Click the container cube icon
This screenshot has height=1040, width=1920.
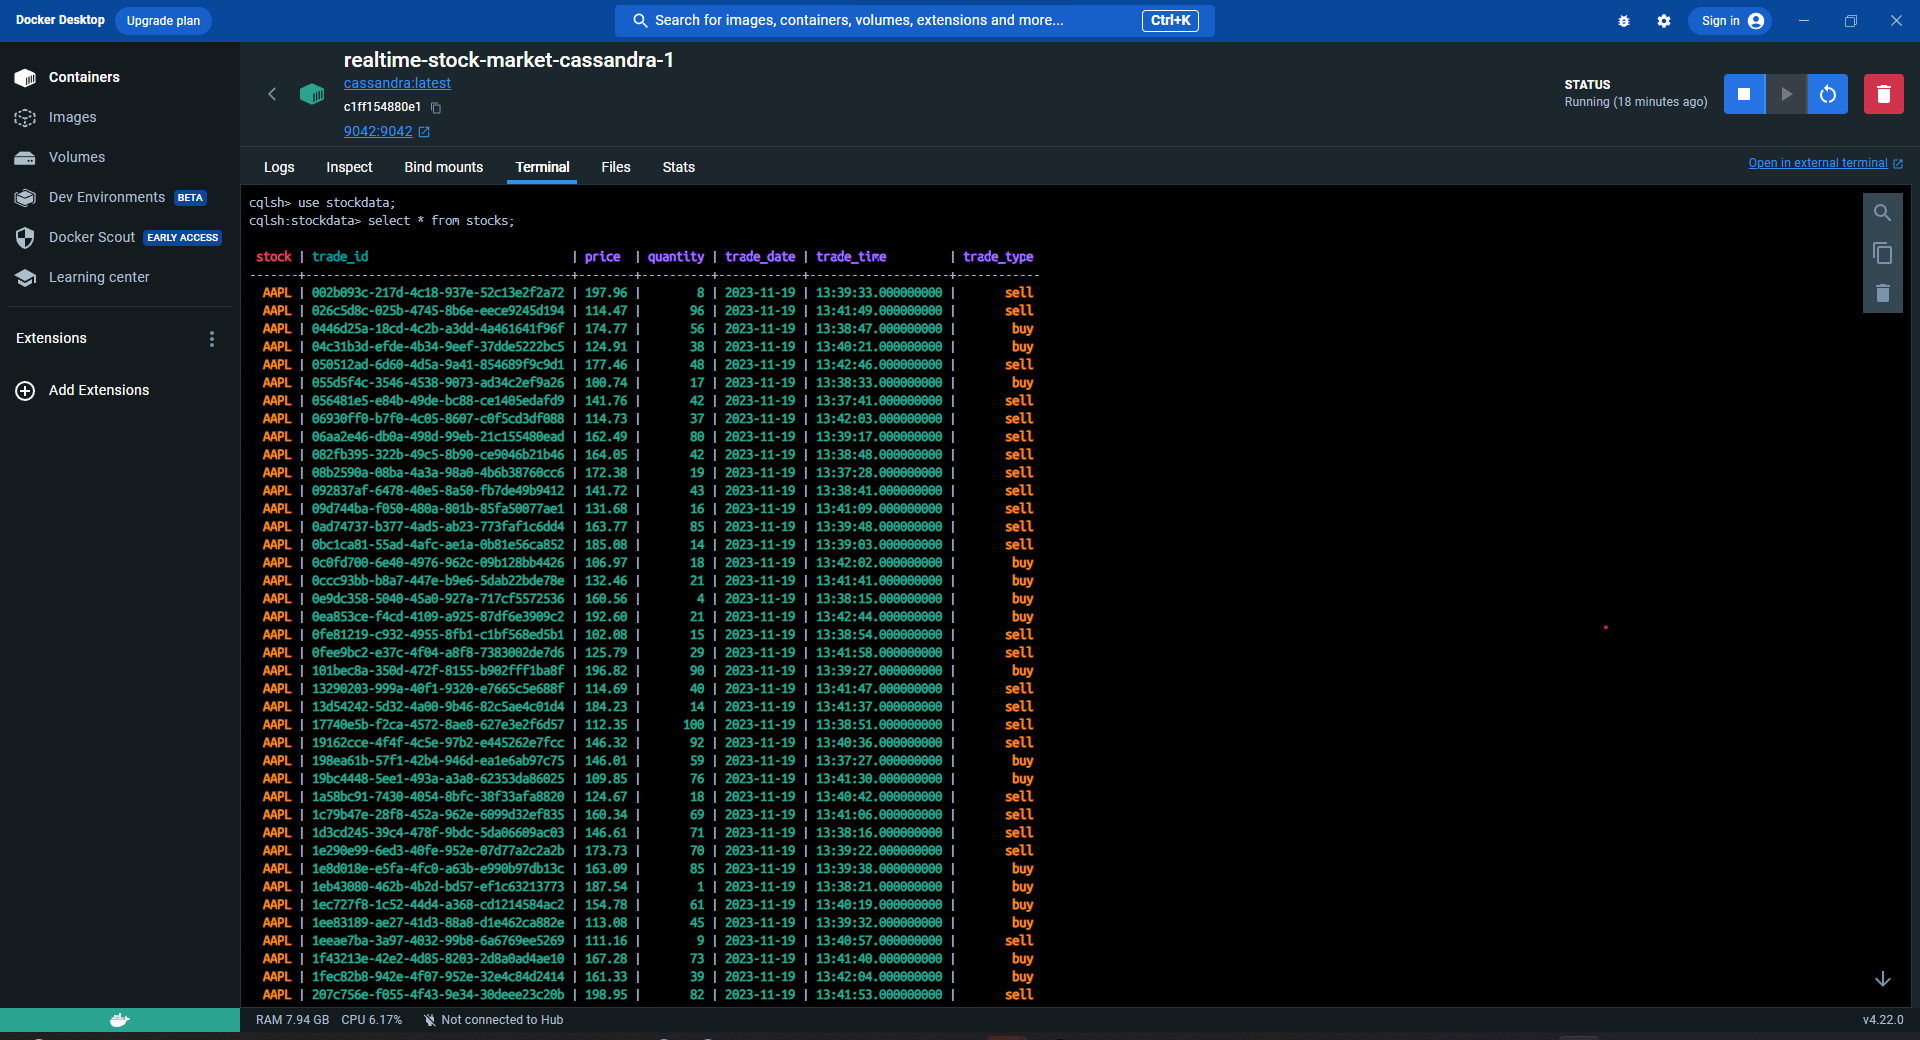click(312, 94)
